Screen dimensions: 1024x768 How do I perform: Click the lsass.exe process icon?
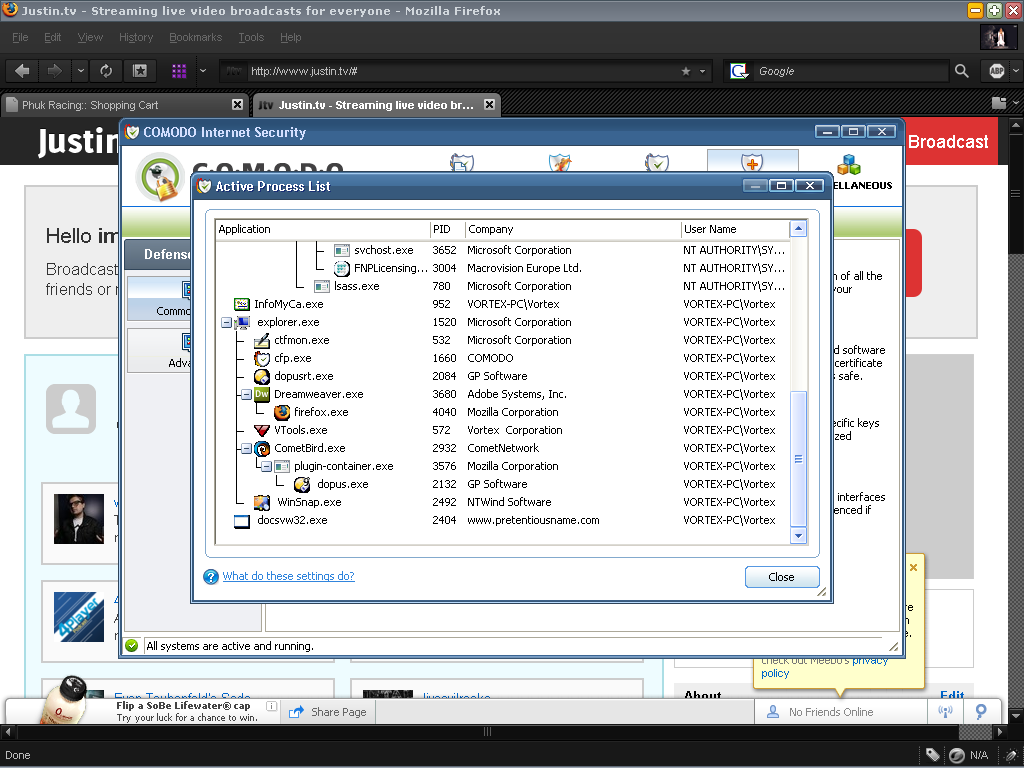[x=322, y=286]
